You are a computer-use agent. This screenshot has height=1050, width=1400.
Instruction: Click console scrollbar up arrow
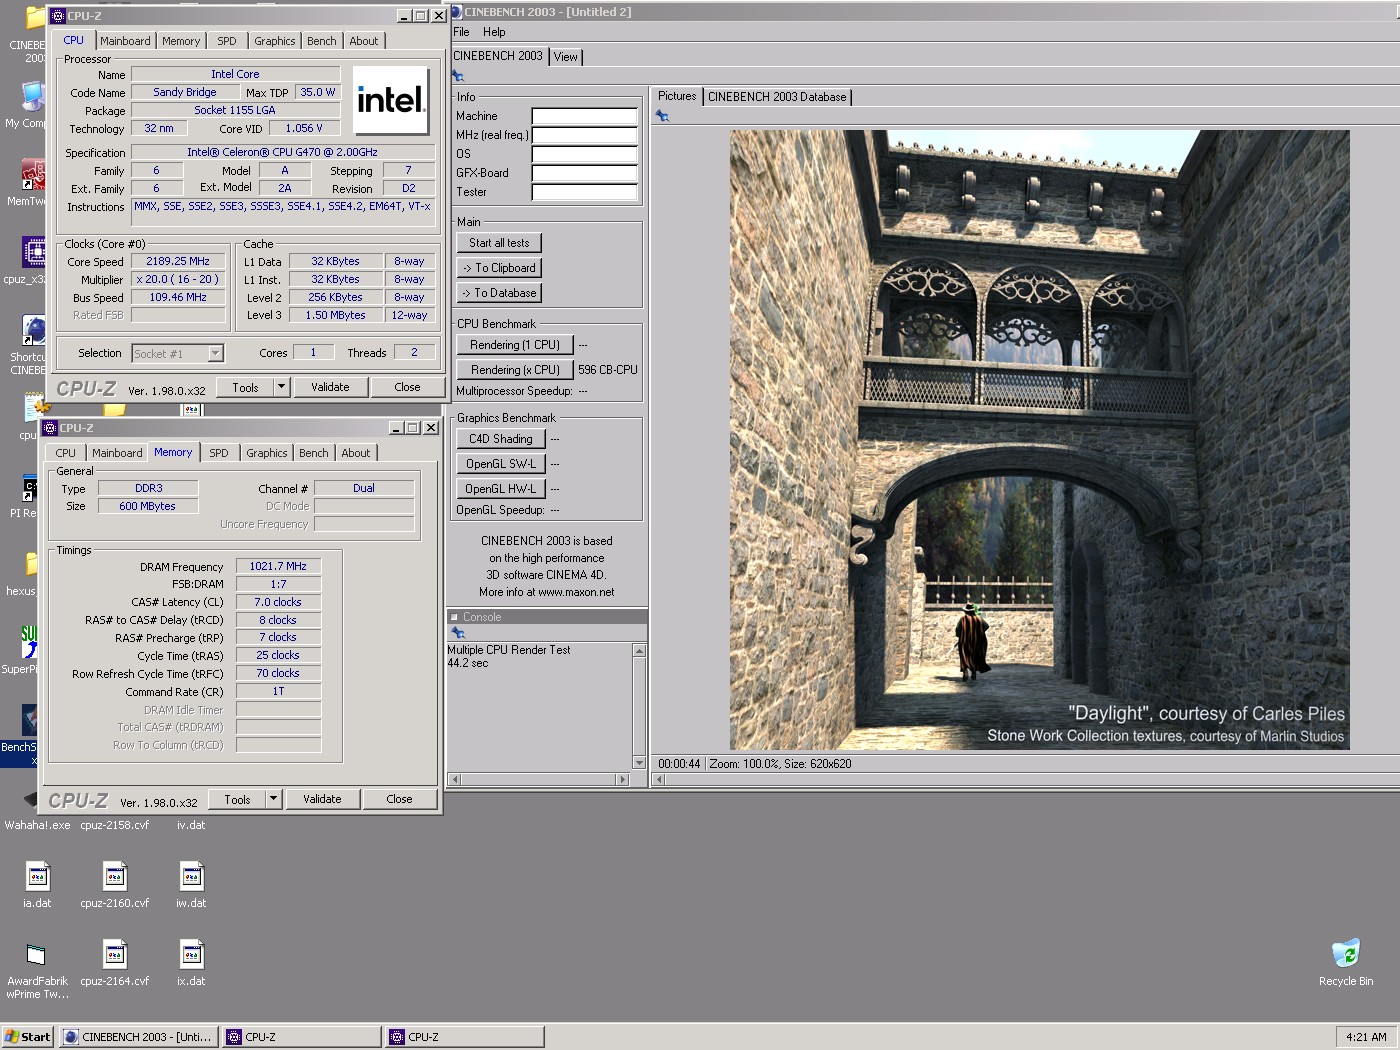tap(640, 651)
